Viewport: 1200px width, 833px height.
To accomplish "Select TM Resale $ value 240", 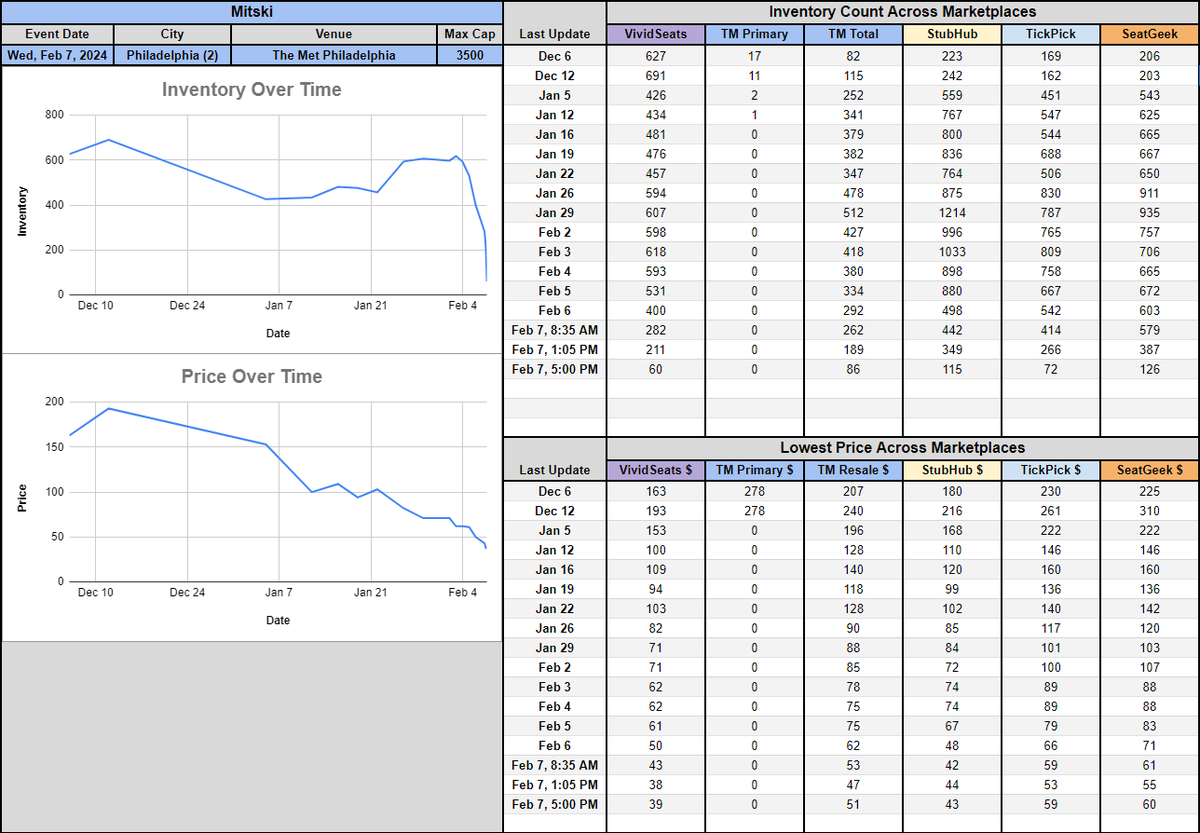I will (x=853, y=511).
